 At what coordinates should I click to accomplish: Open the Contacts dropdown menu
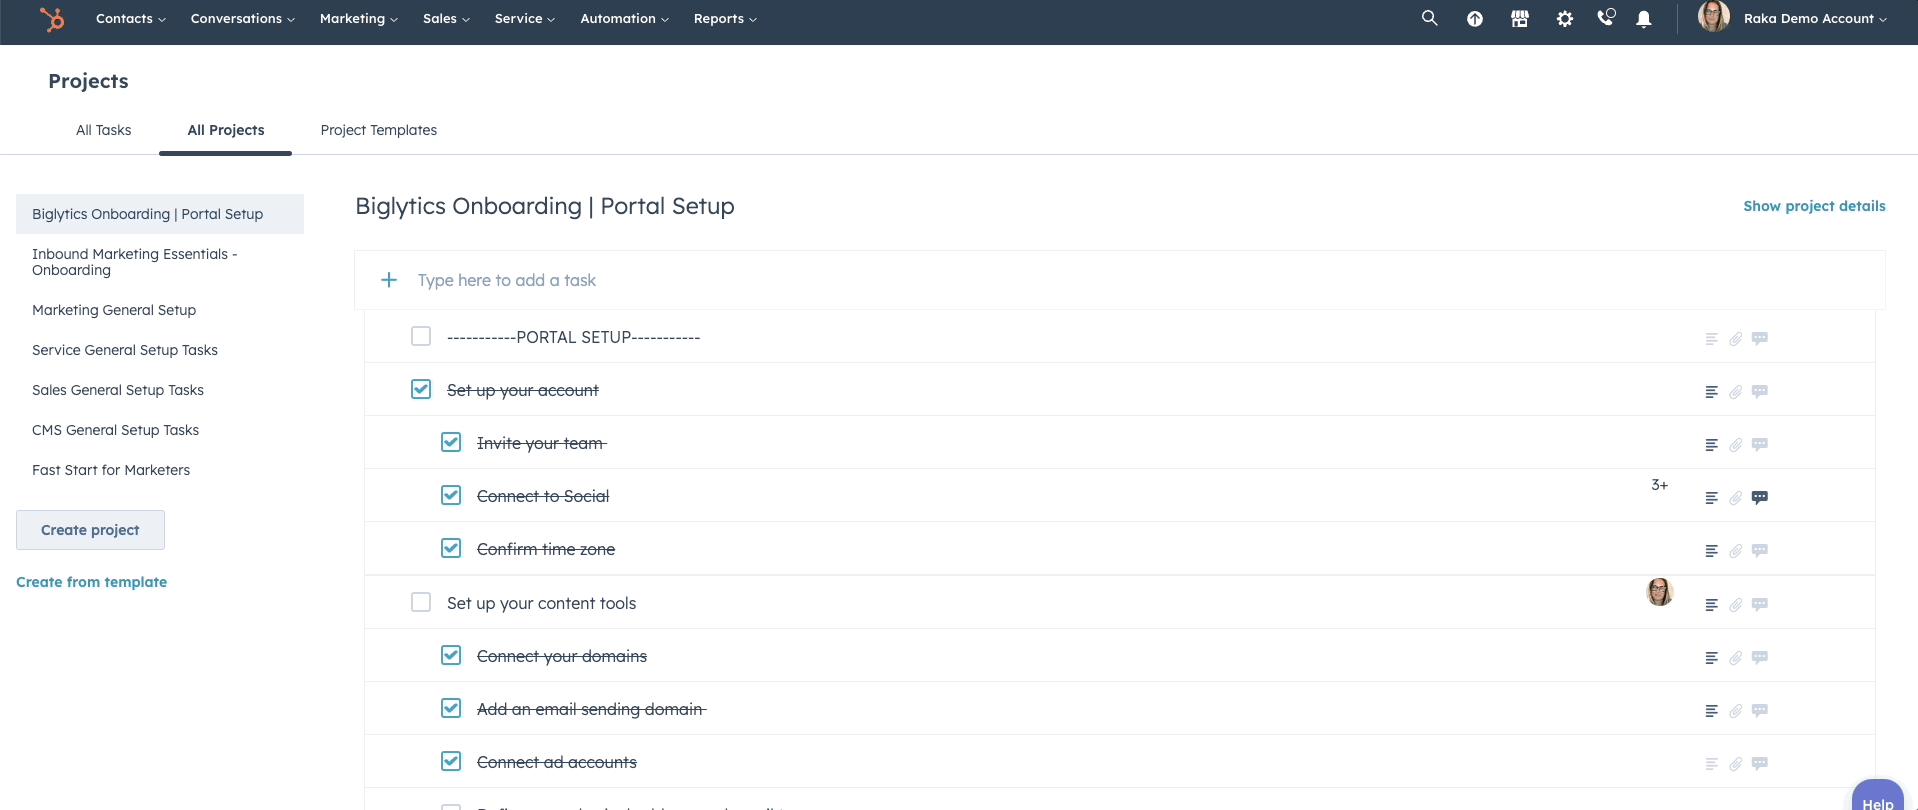[x=131, y=18]
